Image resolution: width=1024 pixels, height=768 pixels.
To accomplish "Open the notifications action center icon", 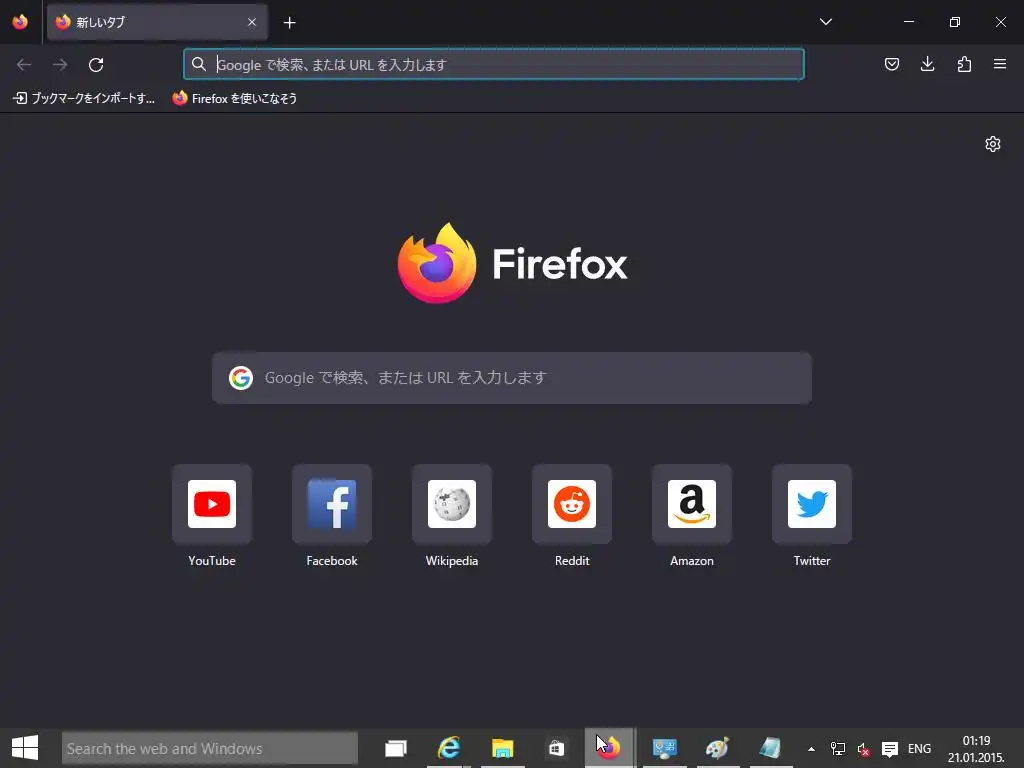I will coord(889,749).
